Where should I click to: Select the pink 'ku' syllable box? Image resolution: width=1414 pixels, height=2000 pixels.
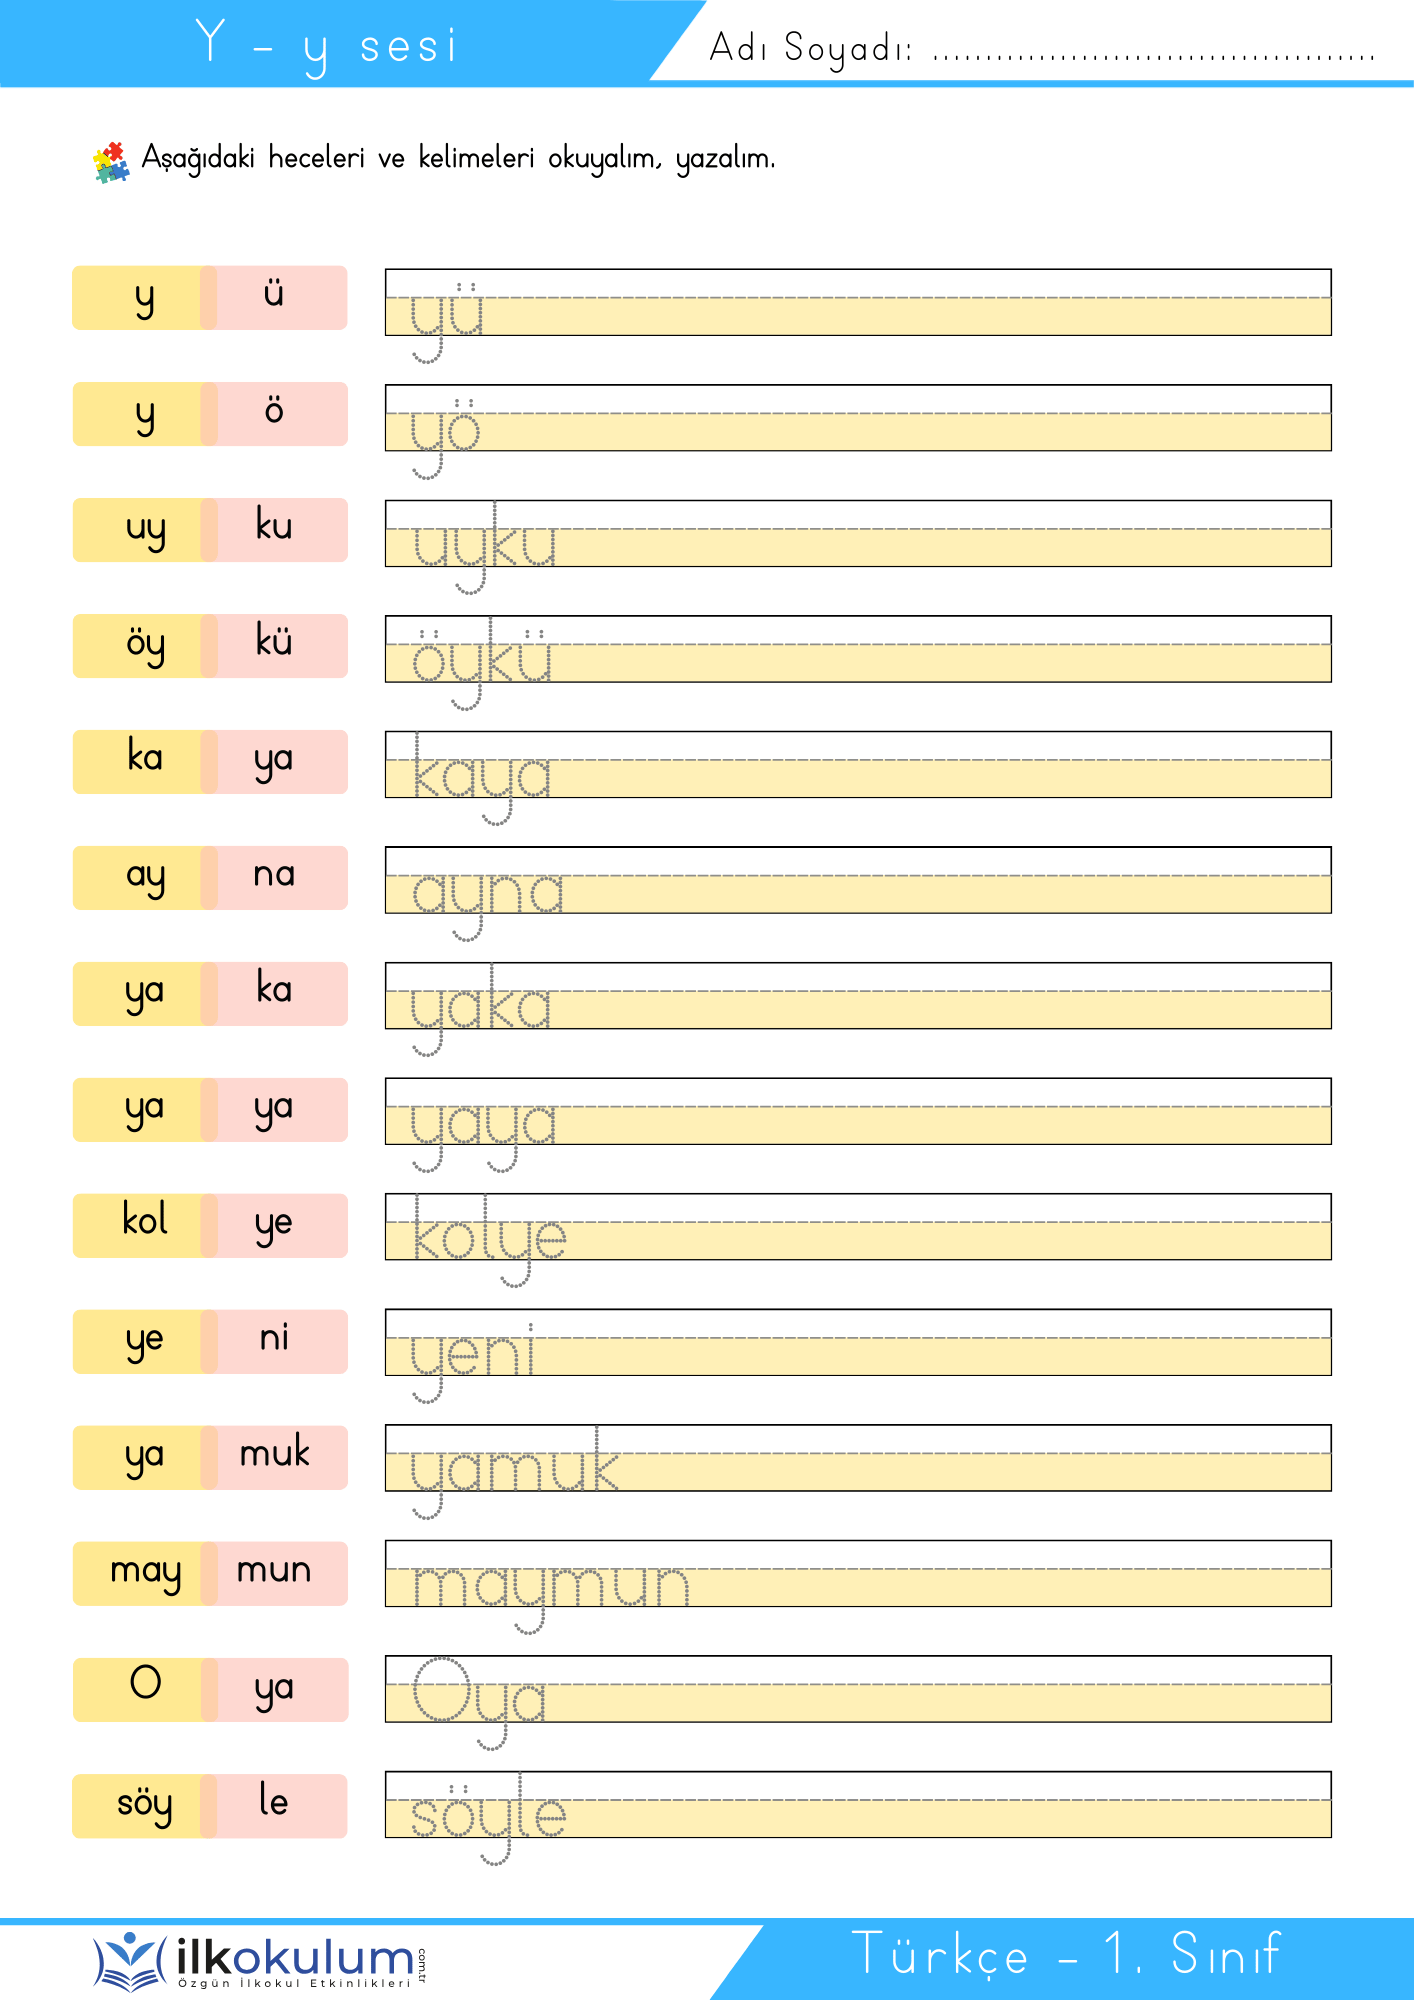tap(274, 530)
